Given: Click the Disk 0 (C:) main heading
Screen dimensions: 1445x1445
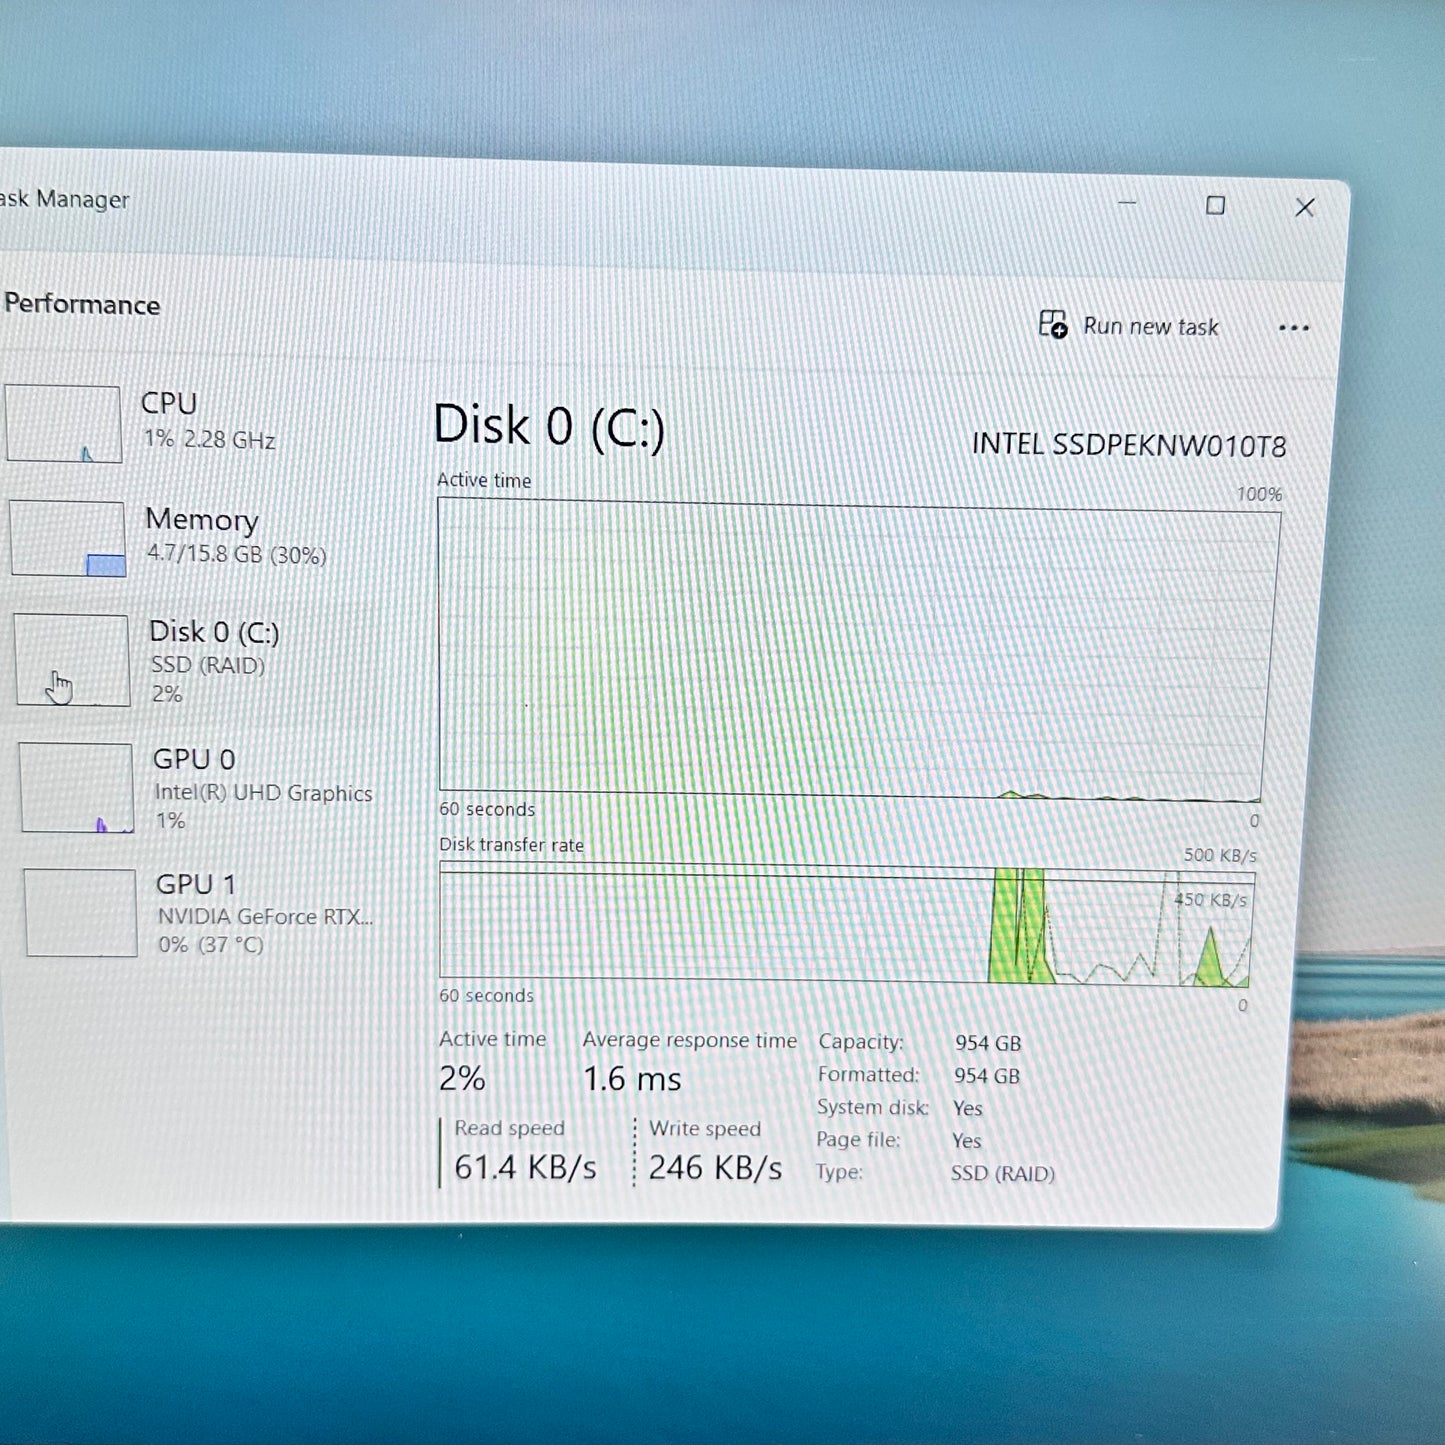Looking at the screenshot, I should (549, 426).
